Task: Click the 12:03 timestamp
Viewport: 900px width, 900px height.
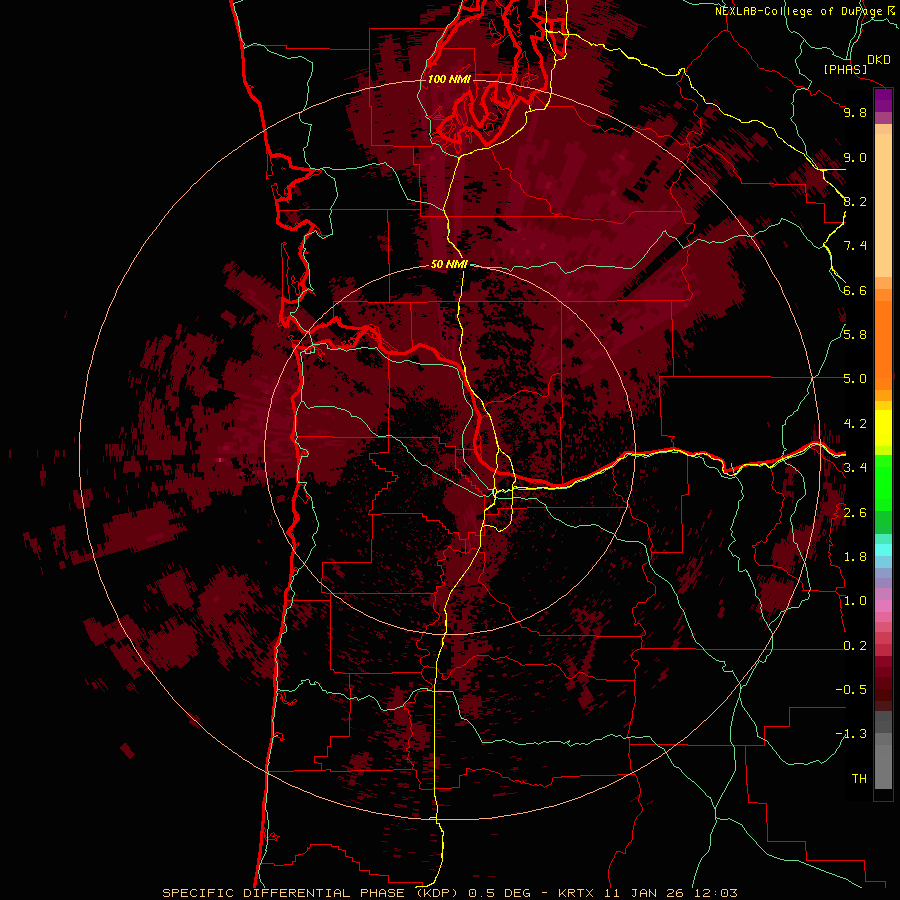Action: click(715, 893)
